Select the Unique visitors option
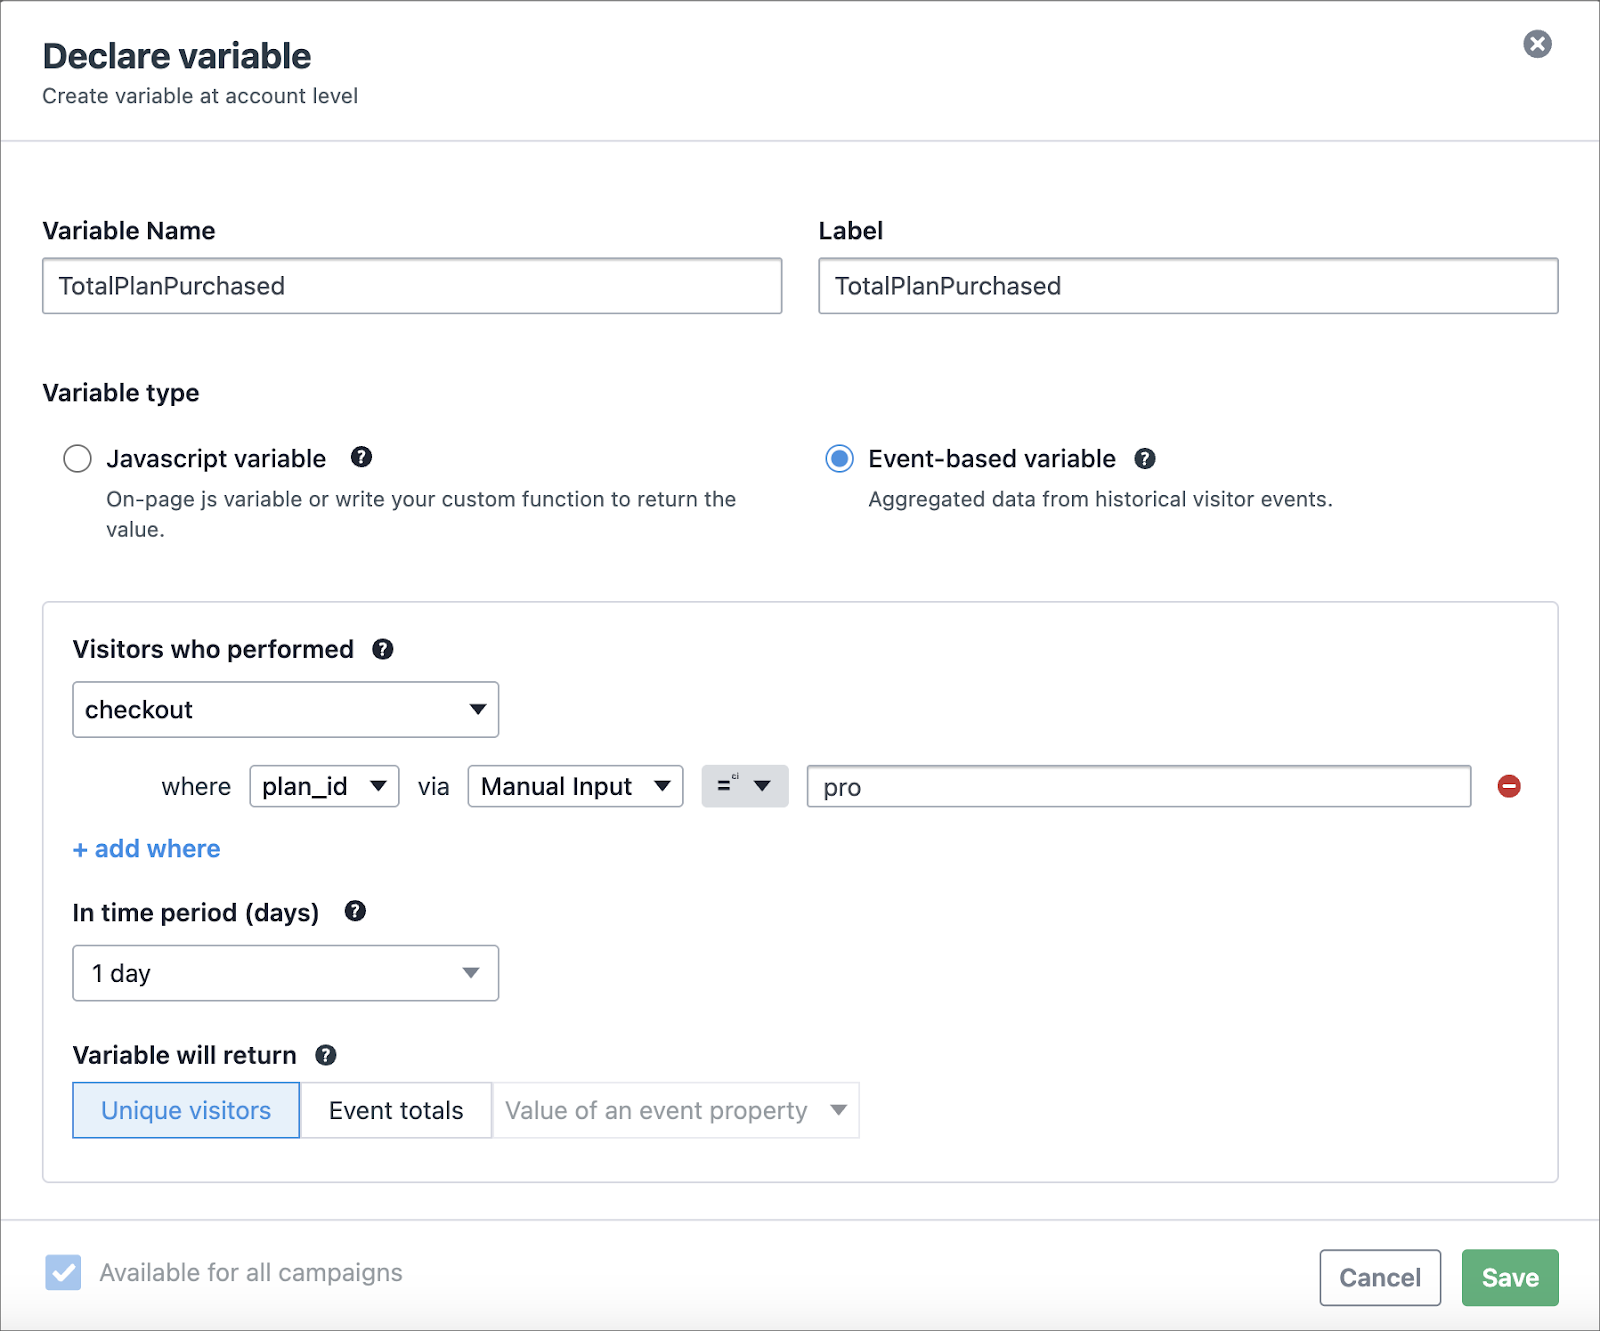Screen dimensions: 1600x1331 coord(186,1110)
